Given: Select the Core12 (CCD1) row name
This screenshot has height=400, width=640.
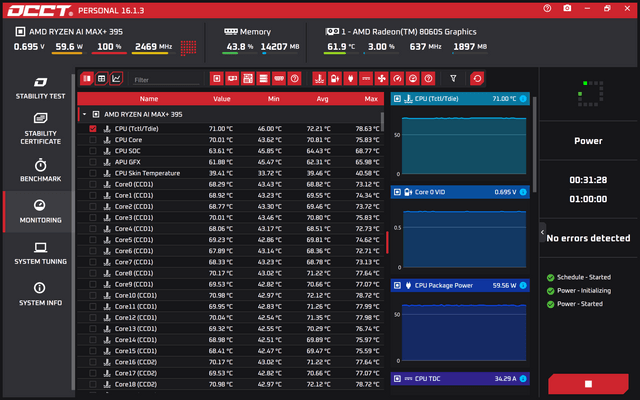Looking at the screenshot, I should [136, 318].
